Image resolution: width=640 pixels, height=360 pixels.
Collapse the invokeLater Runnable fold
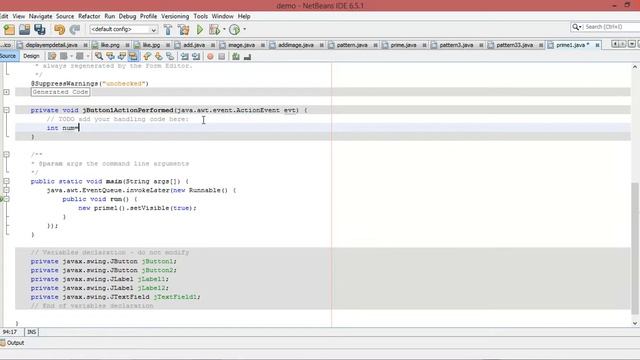(7, 190)
